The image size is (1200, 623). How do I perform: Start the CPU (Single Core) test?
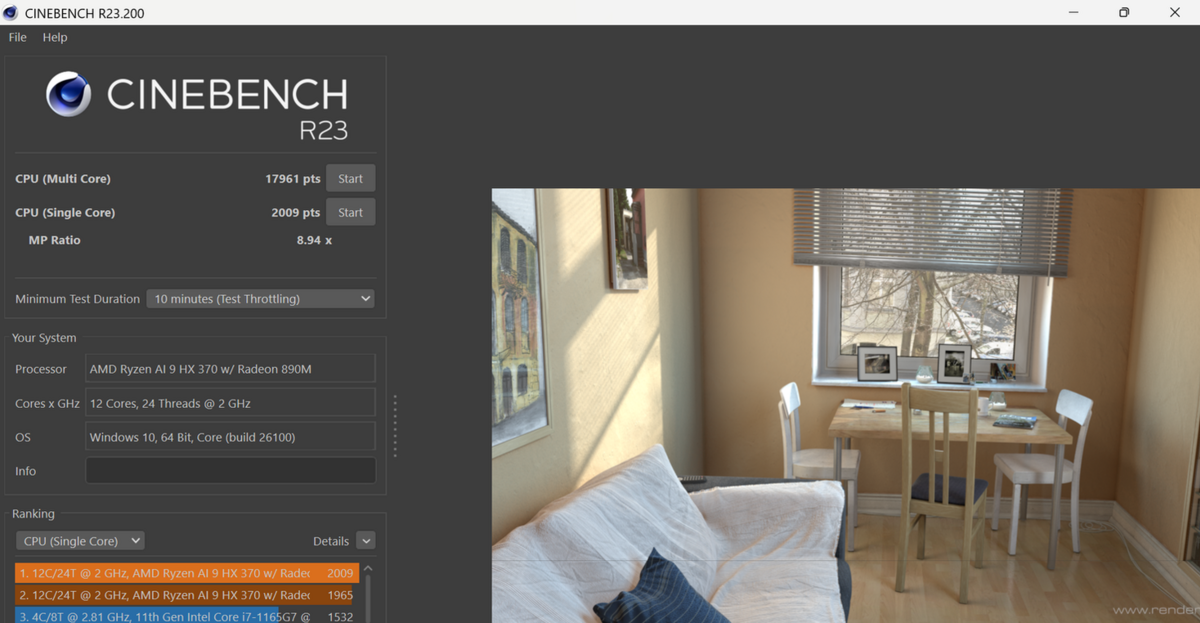click(350, 212)
